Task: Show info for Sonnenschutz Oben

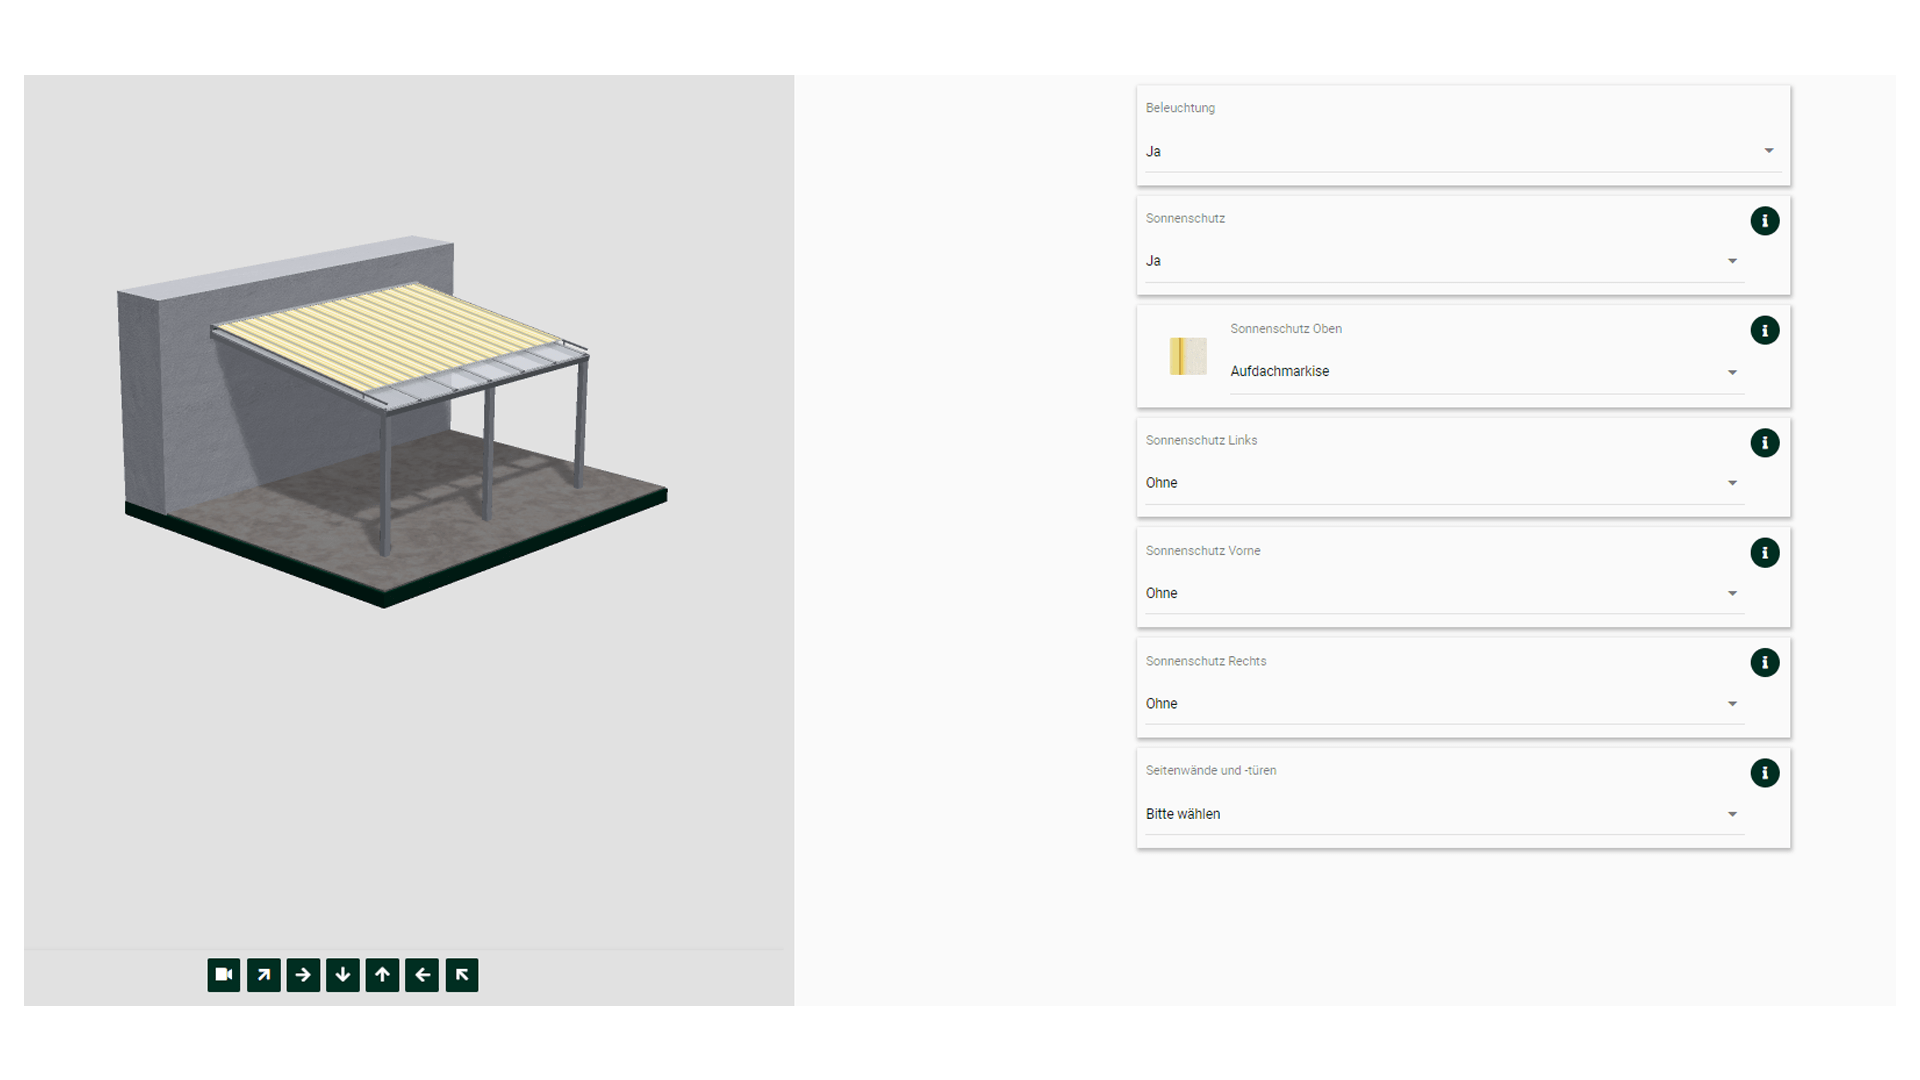Action: (x=1764, y=331)
